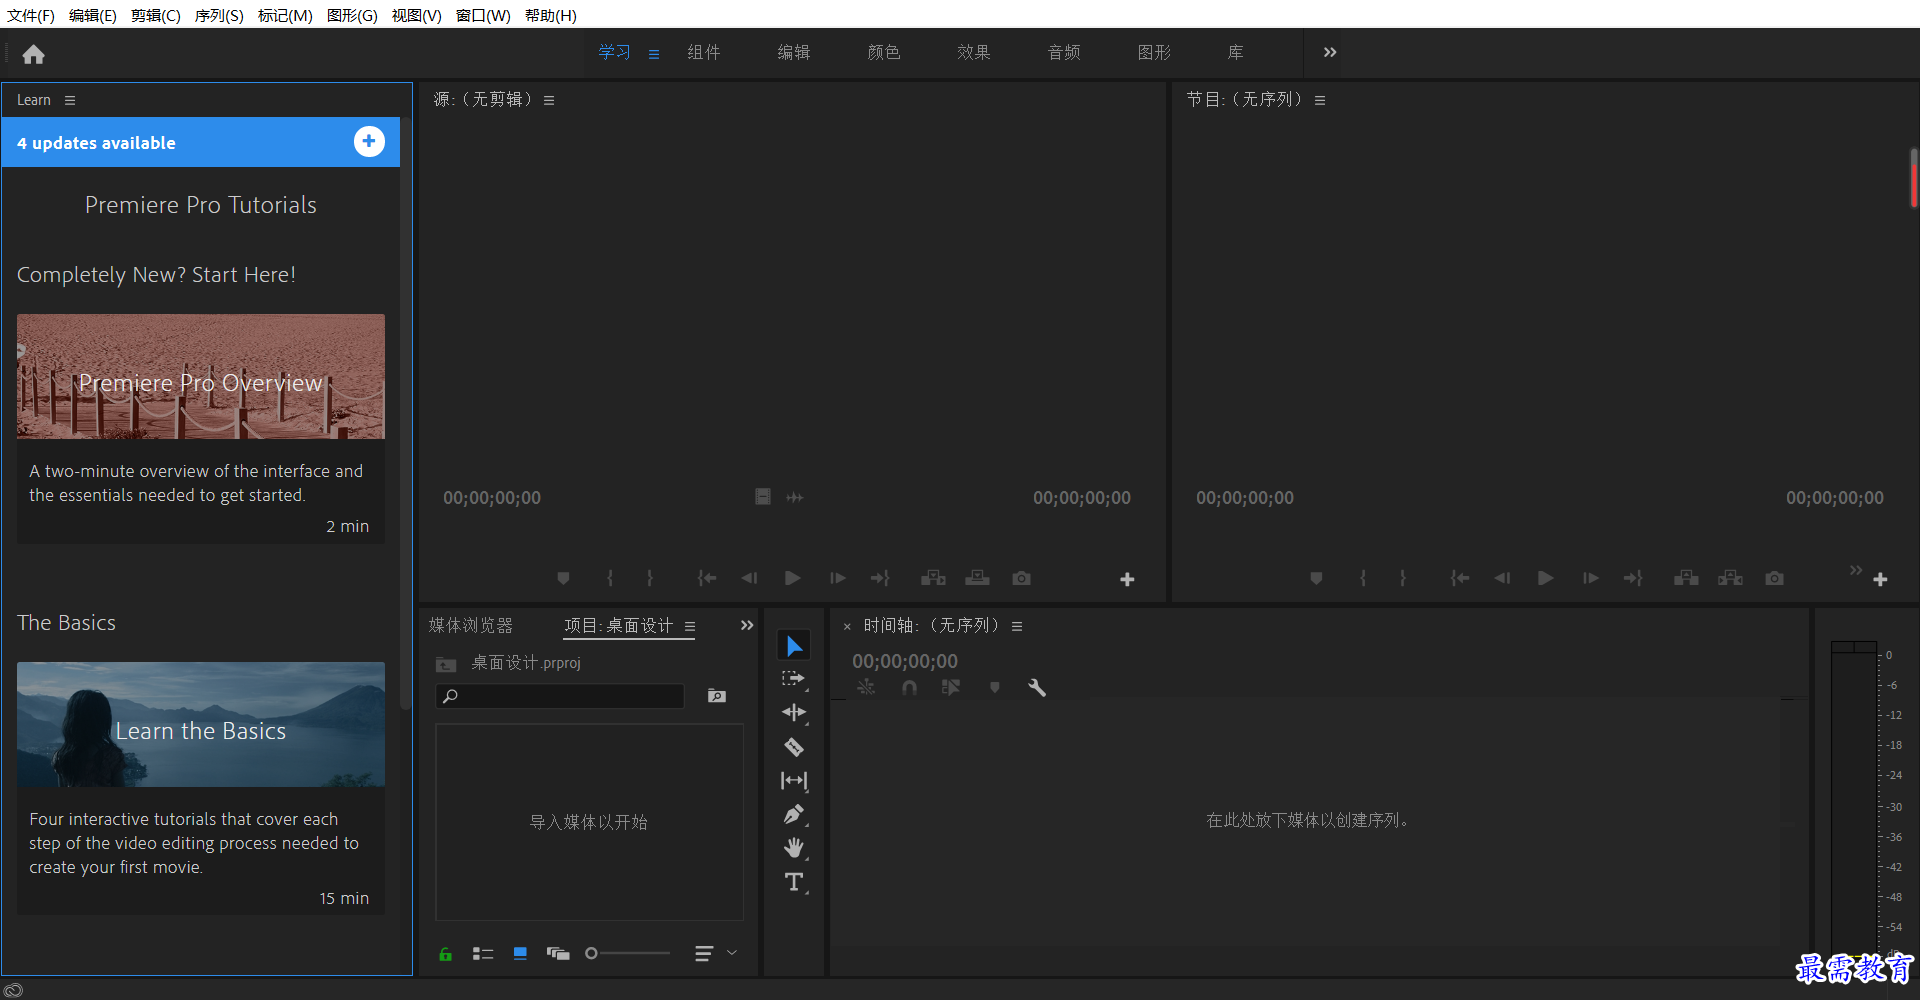Open Learn the Basics tutorial thumbnail

point(201,724)
